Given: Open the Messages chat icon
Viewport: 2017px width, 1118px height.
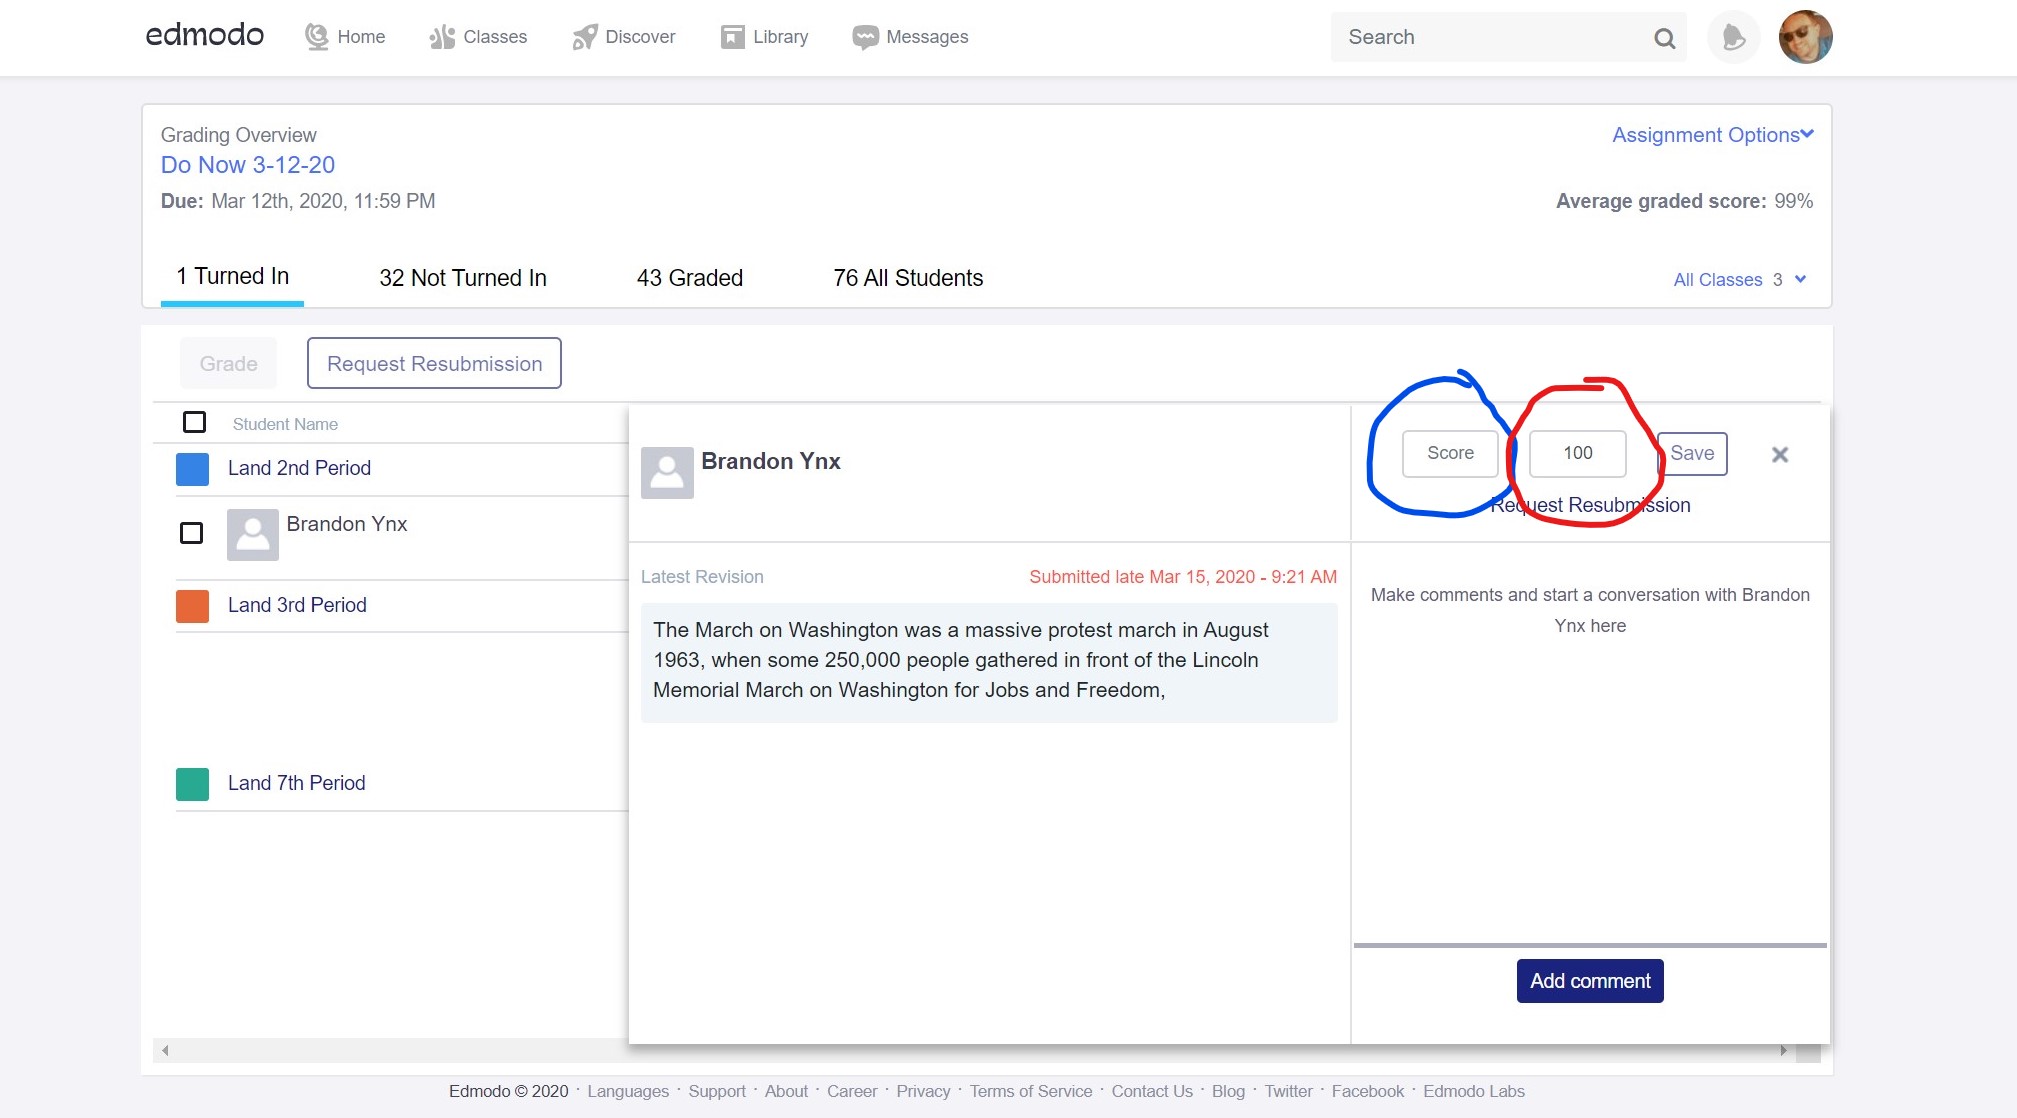Looking at the screenshot, I should coord(865,37).
